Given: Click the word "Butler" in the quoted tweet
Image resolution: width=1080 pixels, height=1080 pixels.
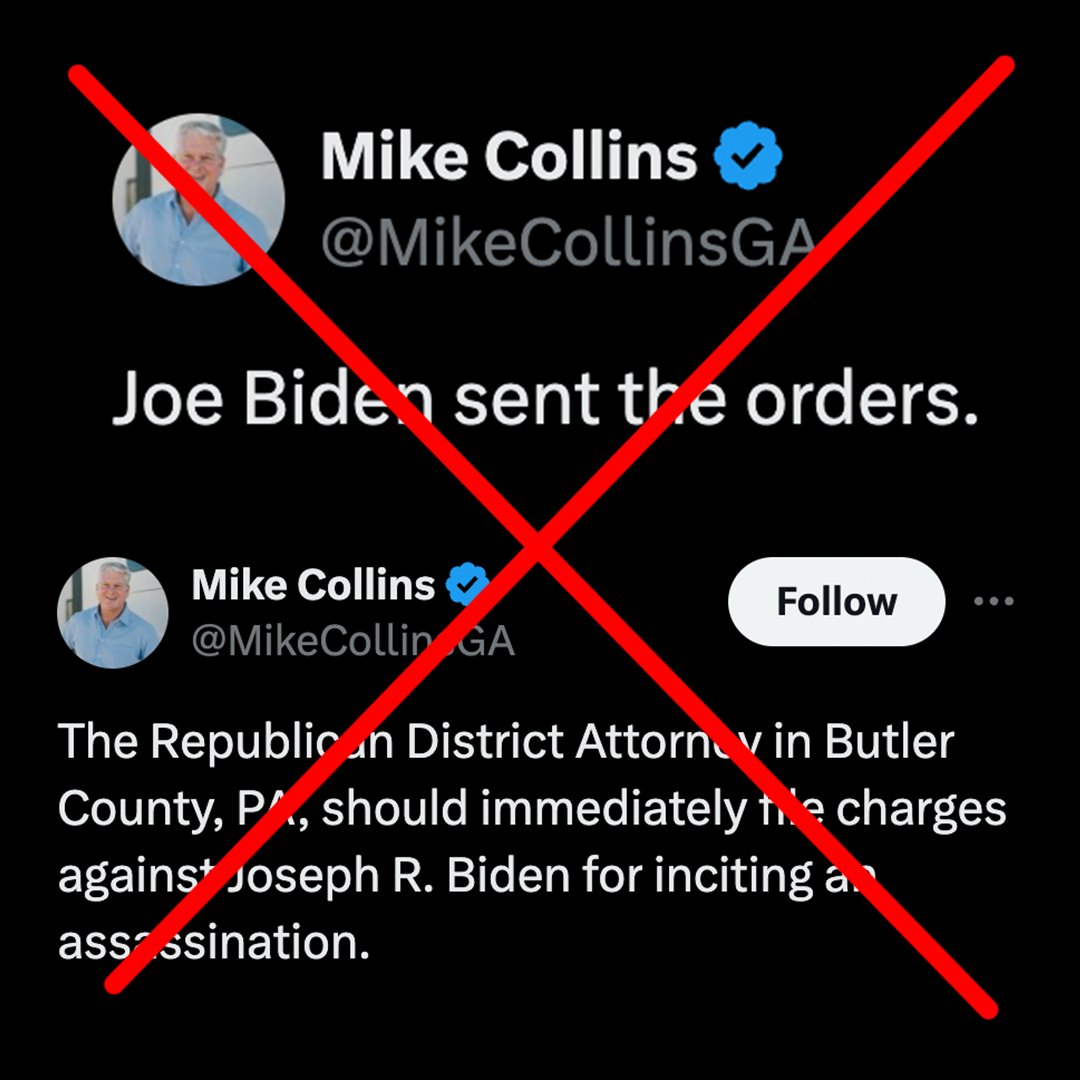Looking at the screenshot, I should click(889, 741).
